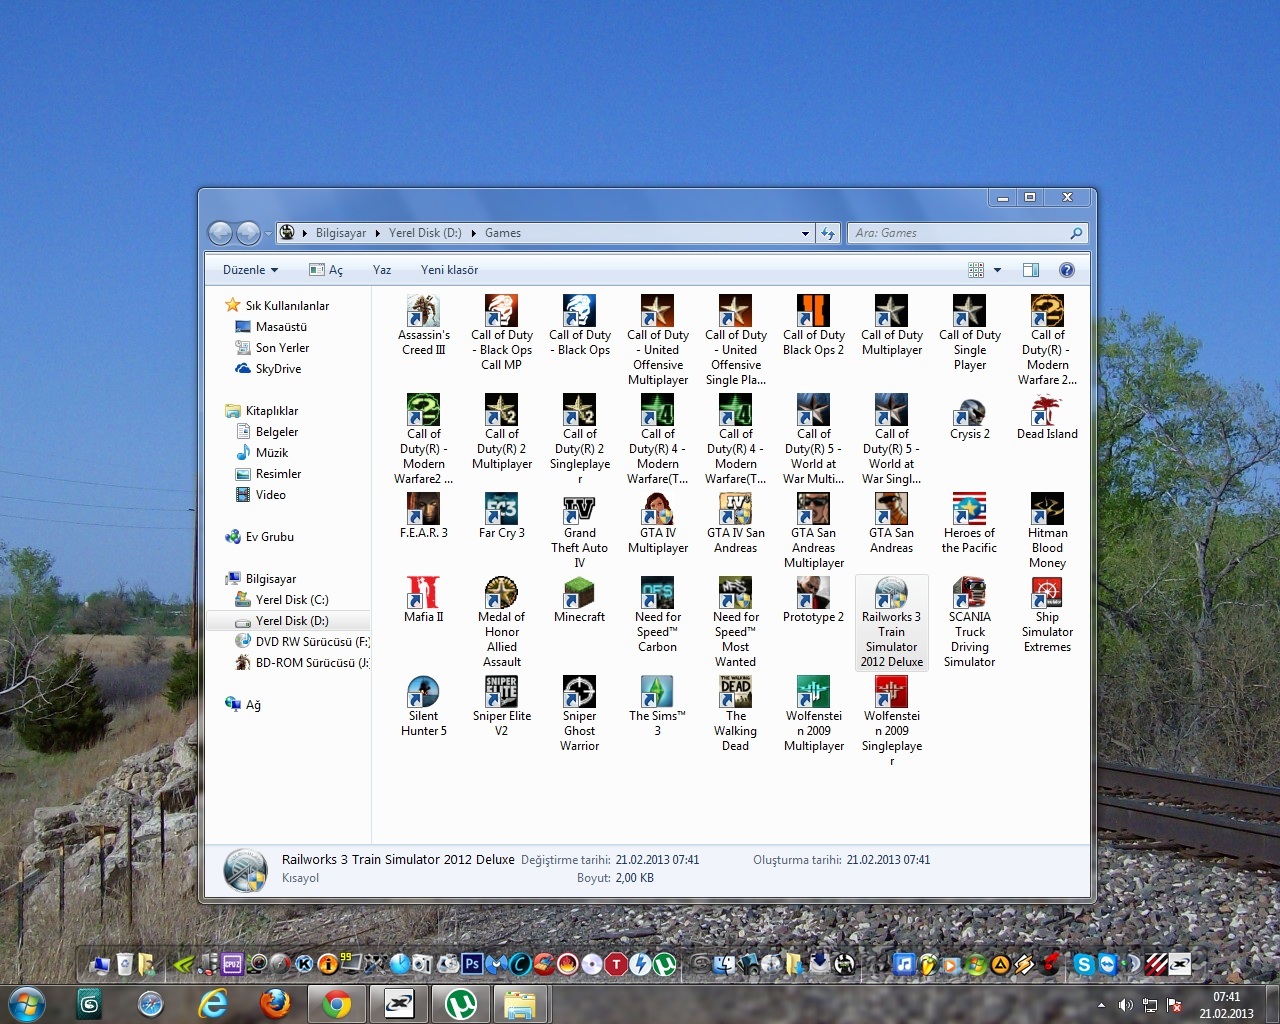Expand Yerel Disk (D:) breadcrumb arrow
Viewport: 1280px width, 1024px height.
[x=473, y=233]
